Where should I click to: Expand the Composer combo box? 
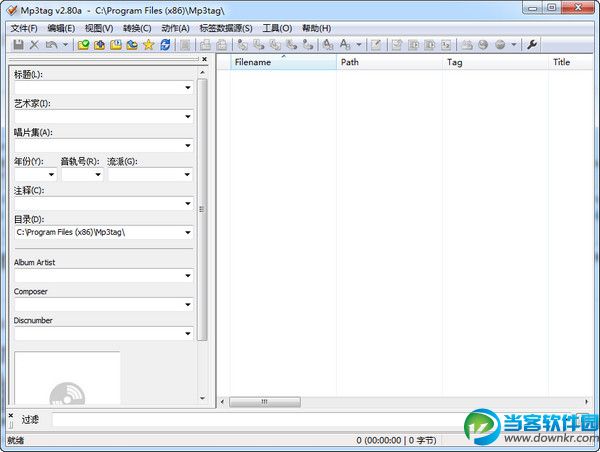(188, 305)
